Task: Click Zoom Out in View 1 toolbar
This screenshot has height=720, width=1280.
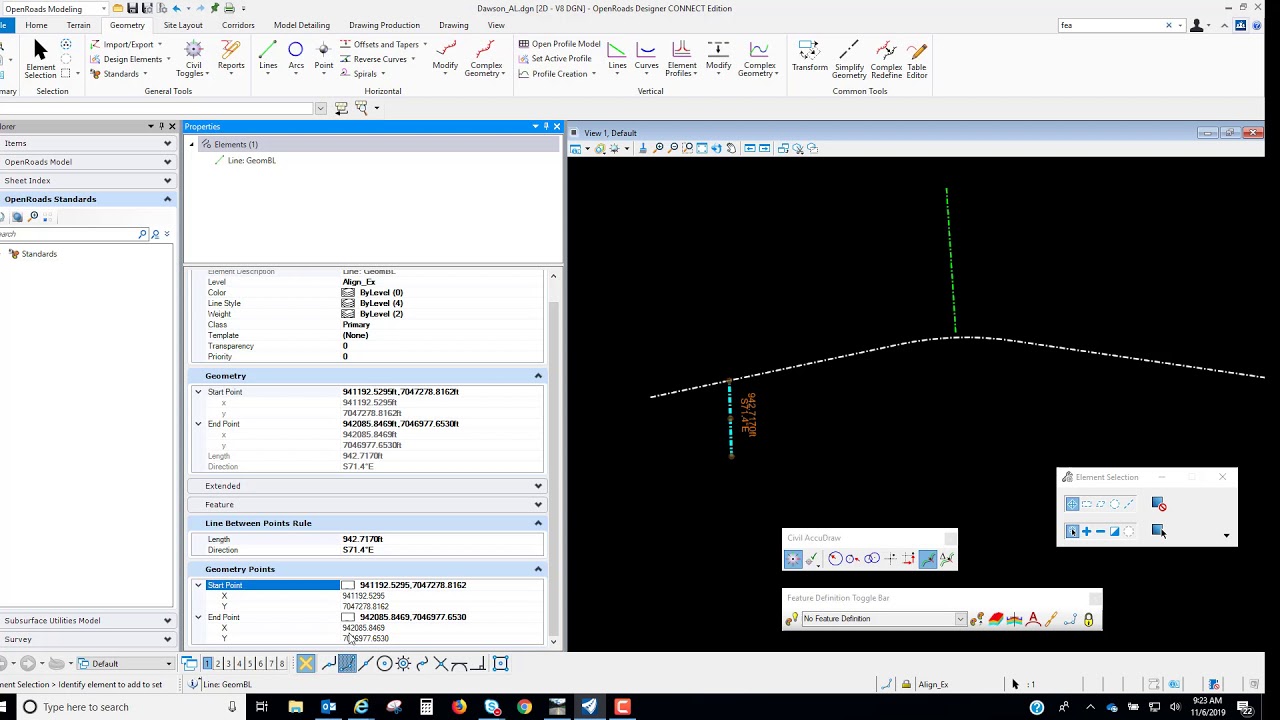Action: pyautogui.click(x=673, y=148)
